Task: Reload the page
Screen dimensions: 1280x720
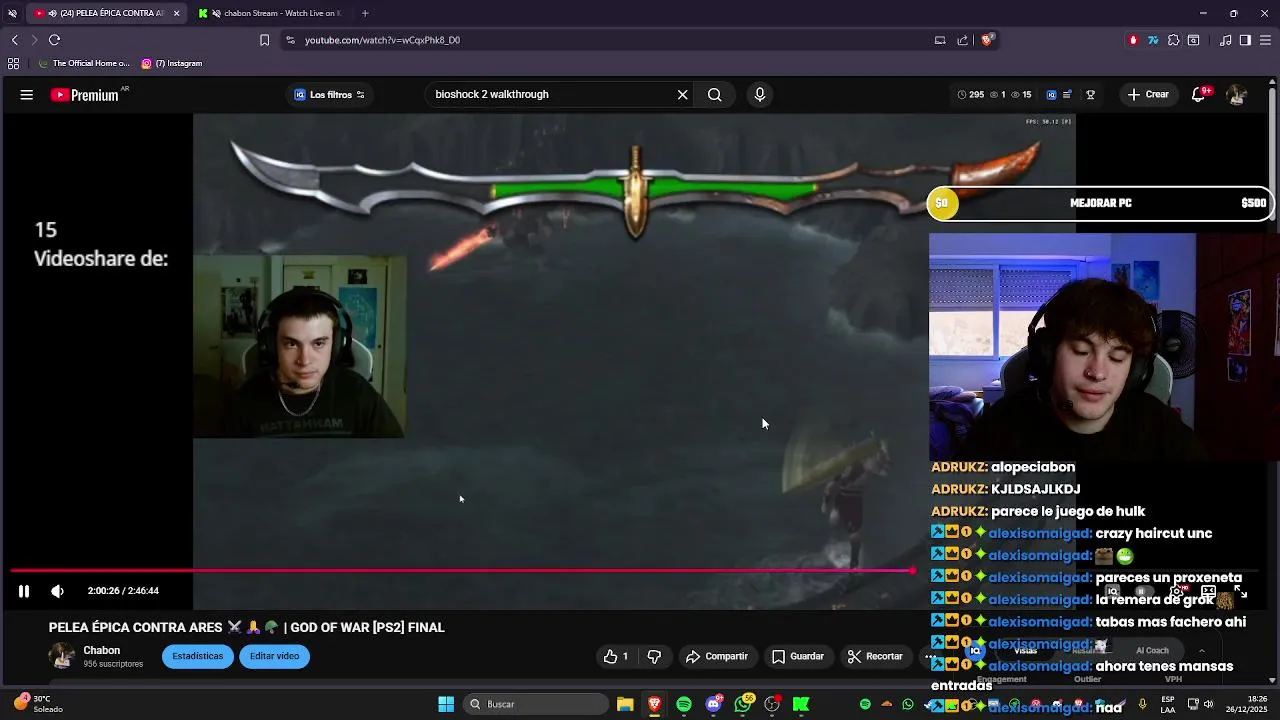Action: coord(54,40)
